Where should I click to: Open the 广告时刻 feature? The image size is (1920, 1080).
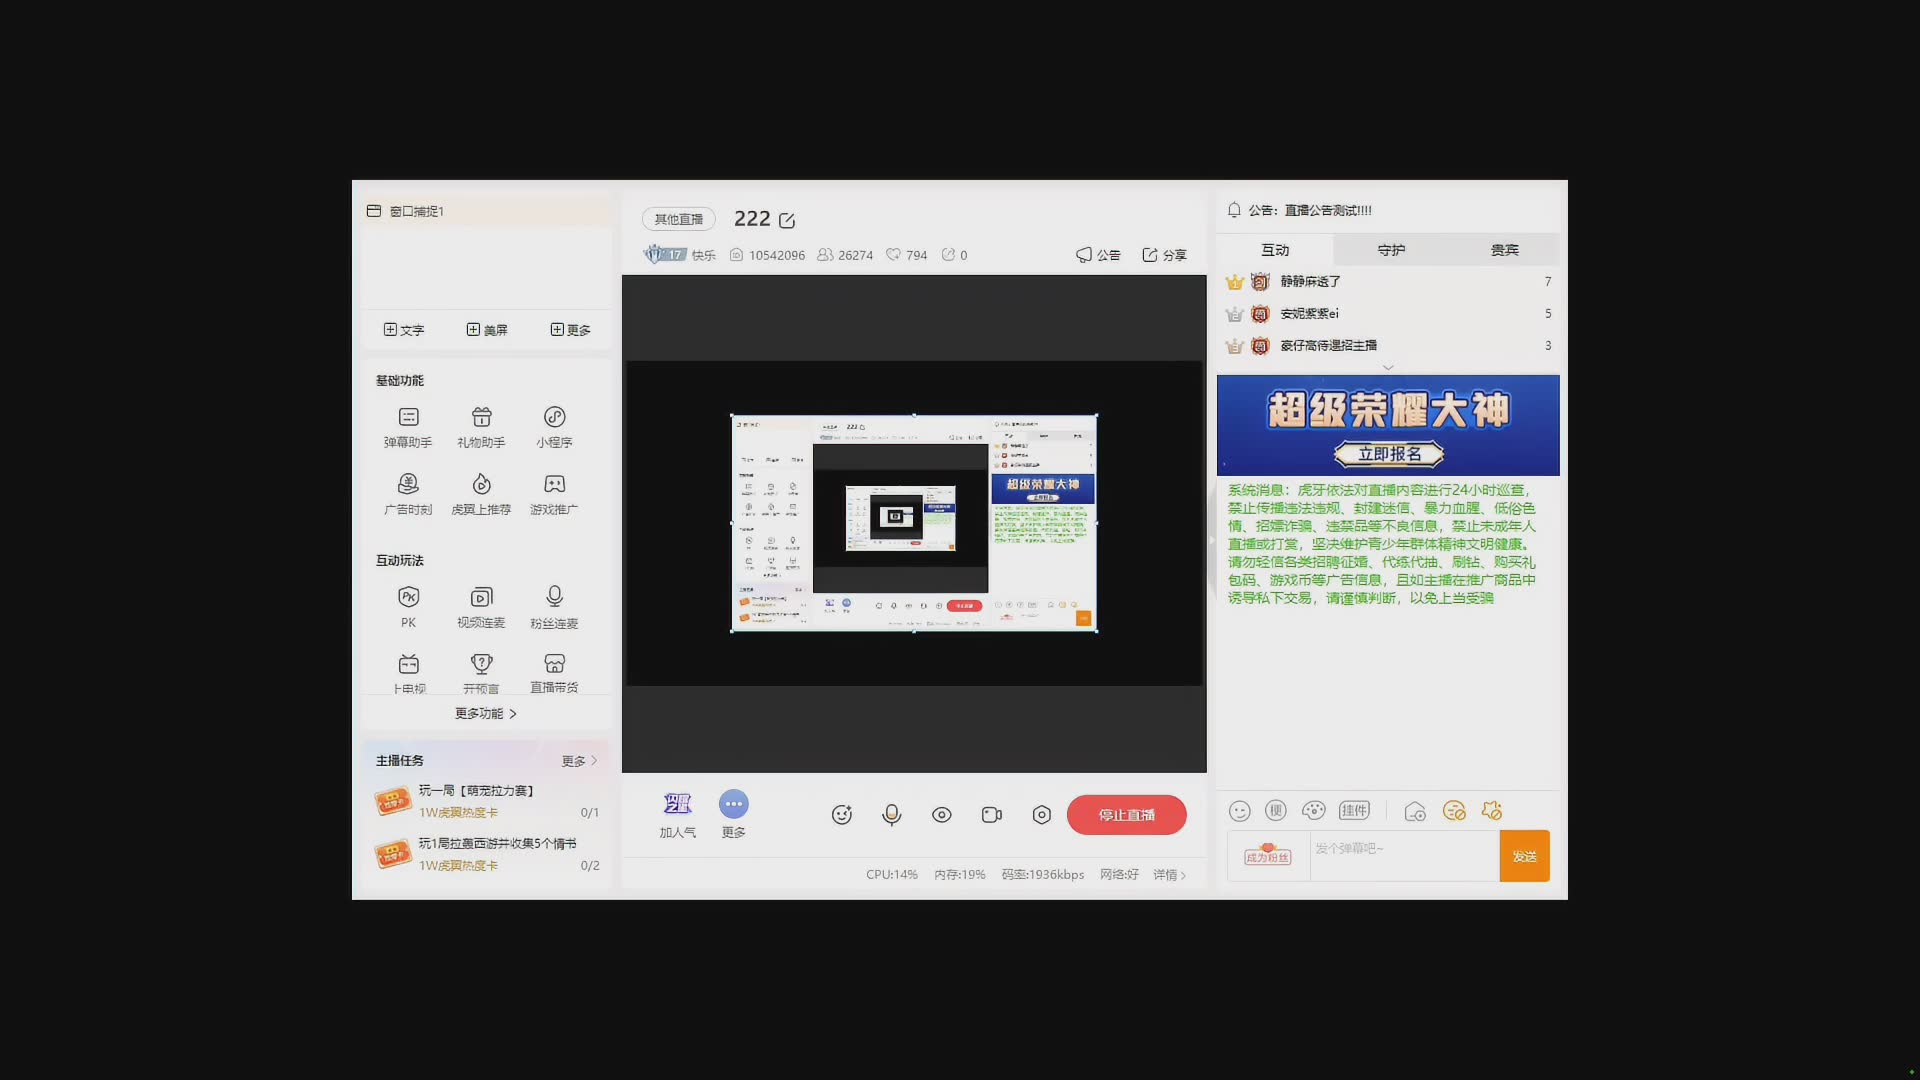tap(408, 494)
